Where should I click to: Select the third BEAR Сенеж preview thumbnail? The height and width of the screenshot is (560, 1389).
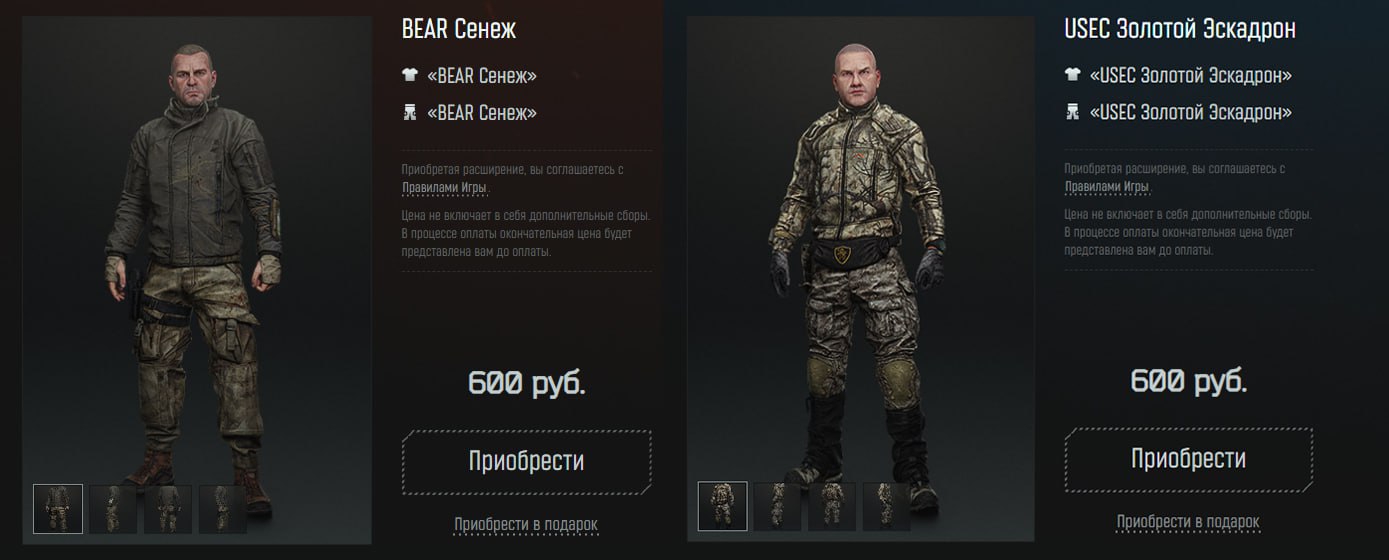168,509
